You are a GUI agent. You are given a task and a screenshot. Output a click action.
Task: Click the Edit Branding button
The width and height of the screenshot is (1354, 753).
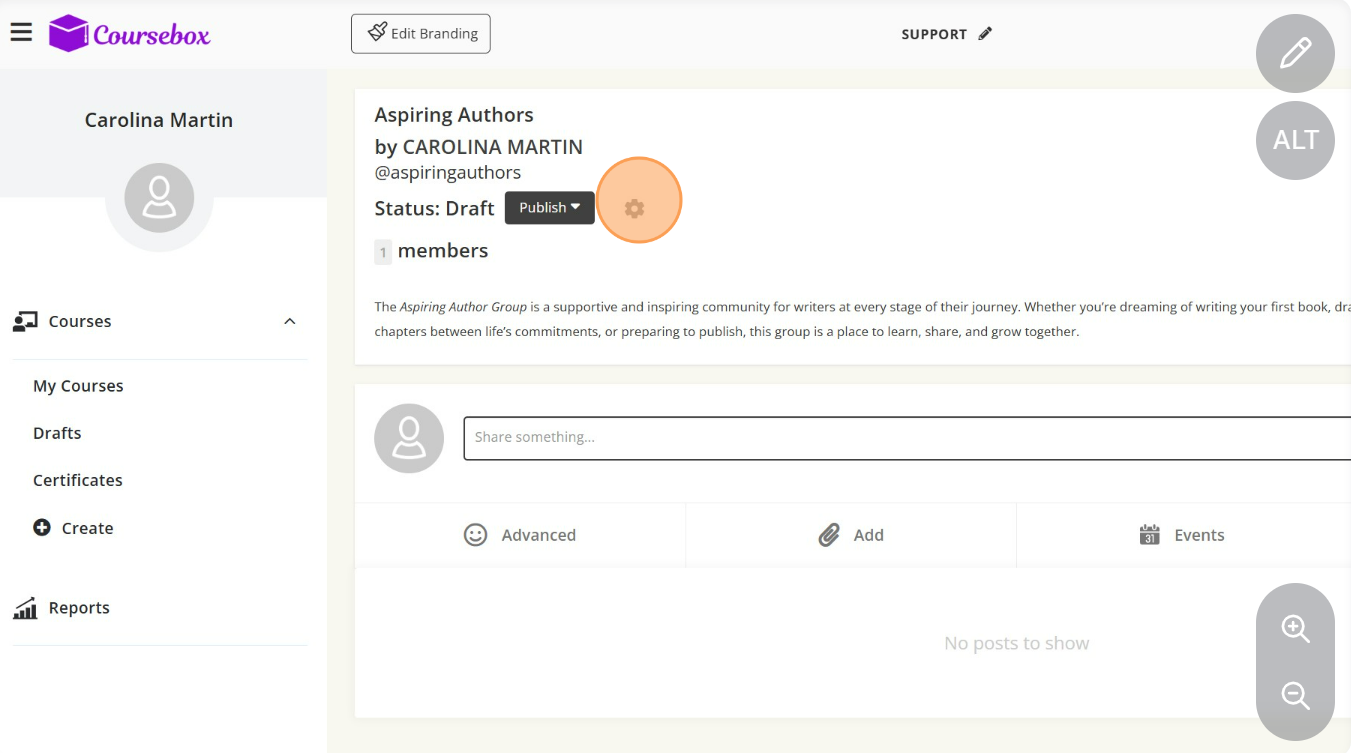[x=421, y=34]
